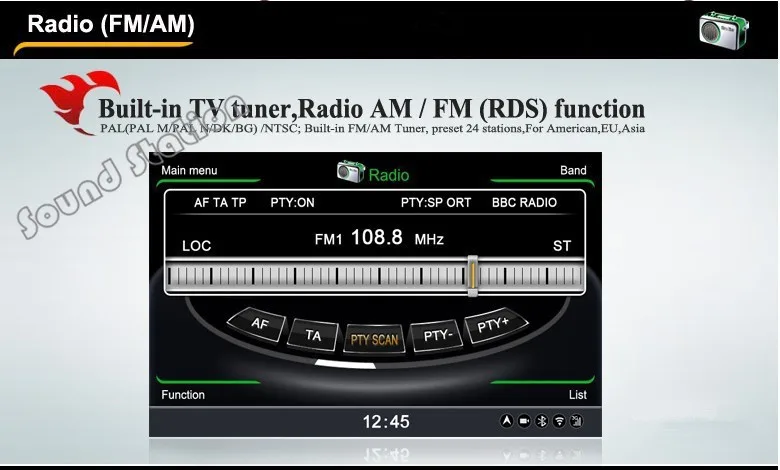Screen dimensions: 780x470
Task: Click the LOC local seek indicator
Action: tap(196, 246)
